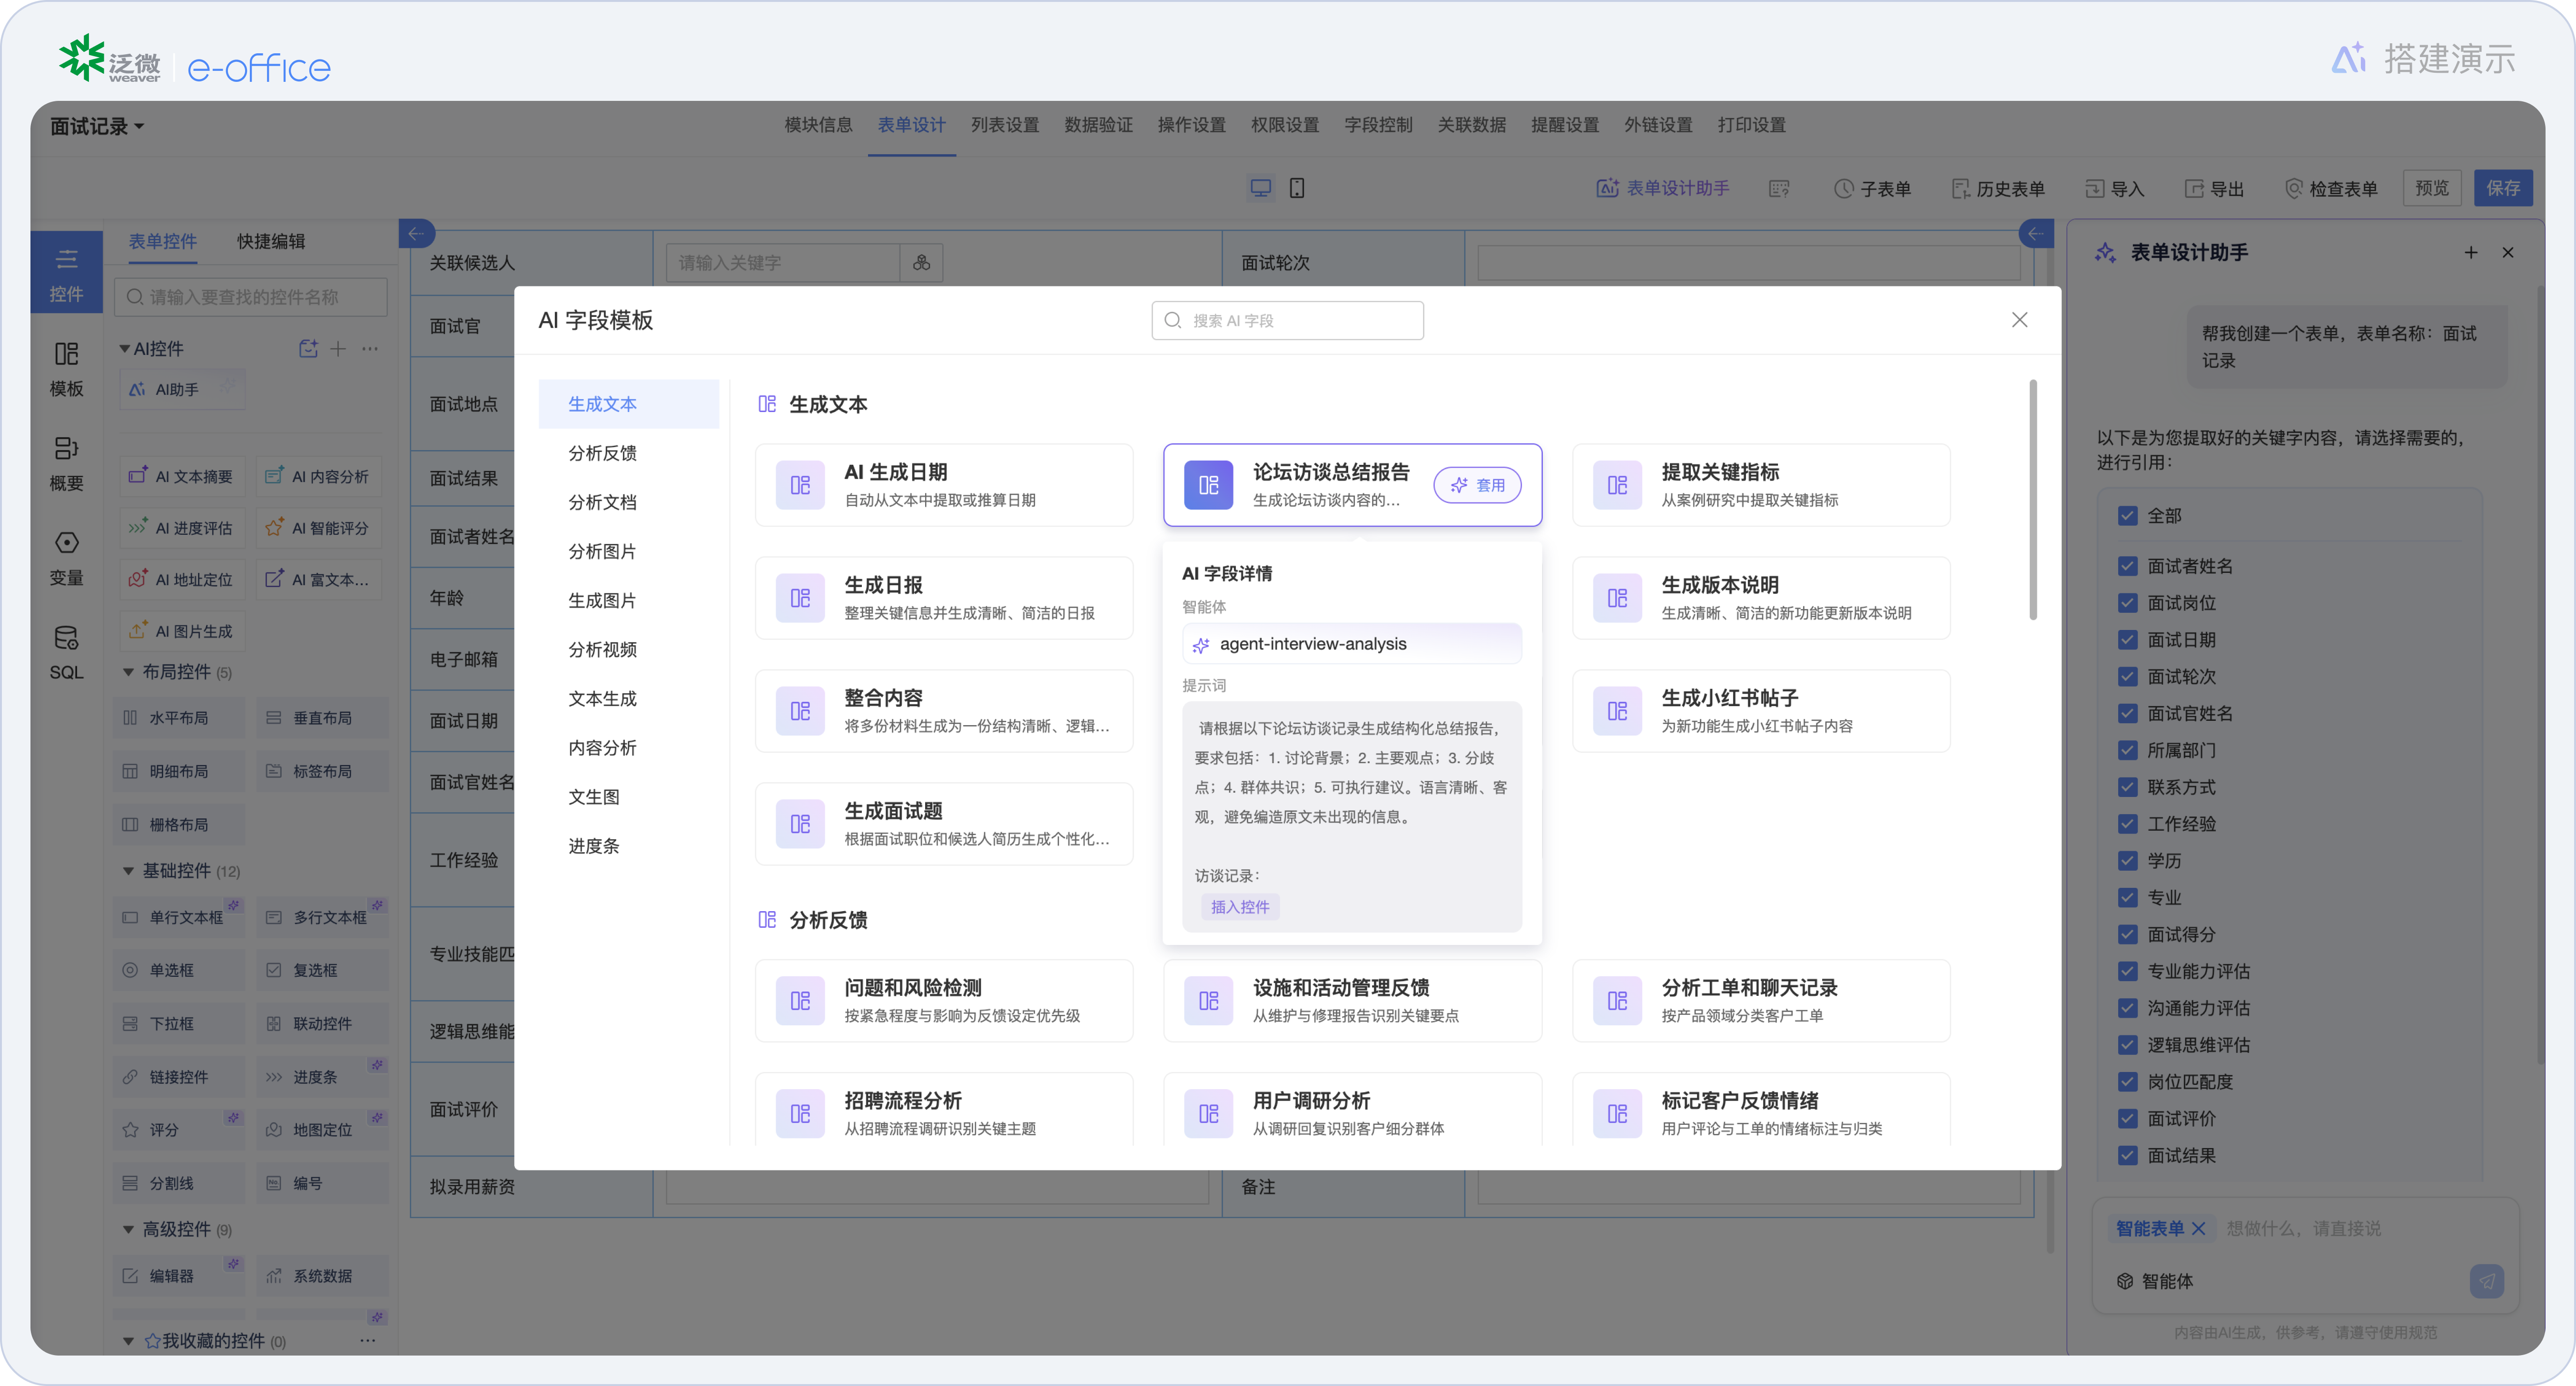
Task: Select the AI 地址定位 control
Action: (181, 579)
